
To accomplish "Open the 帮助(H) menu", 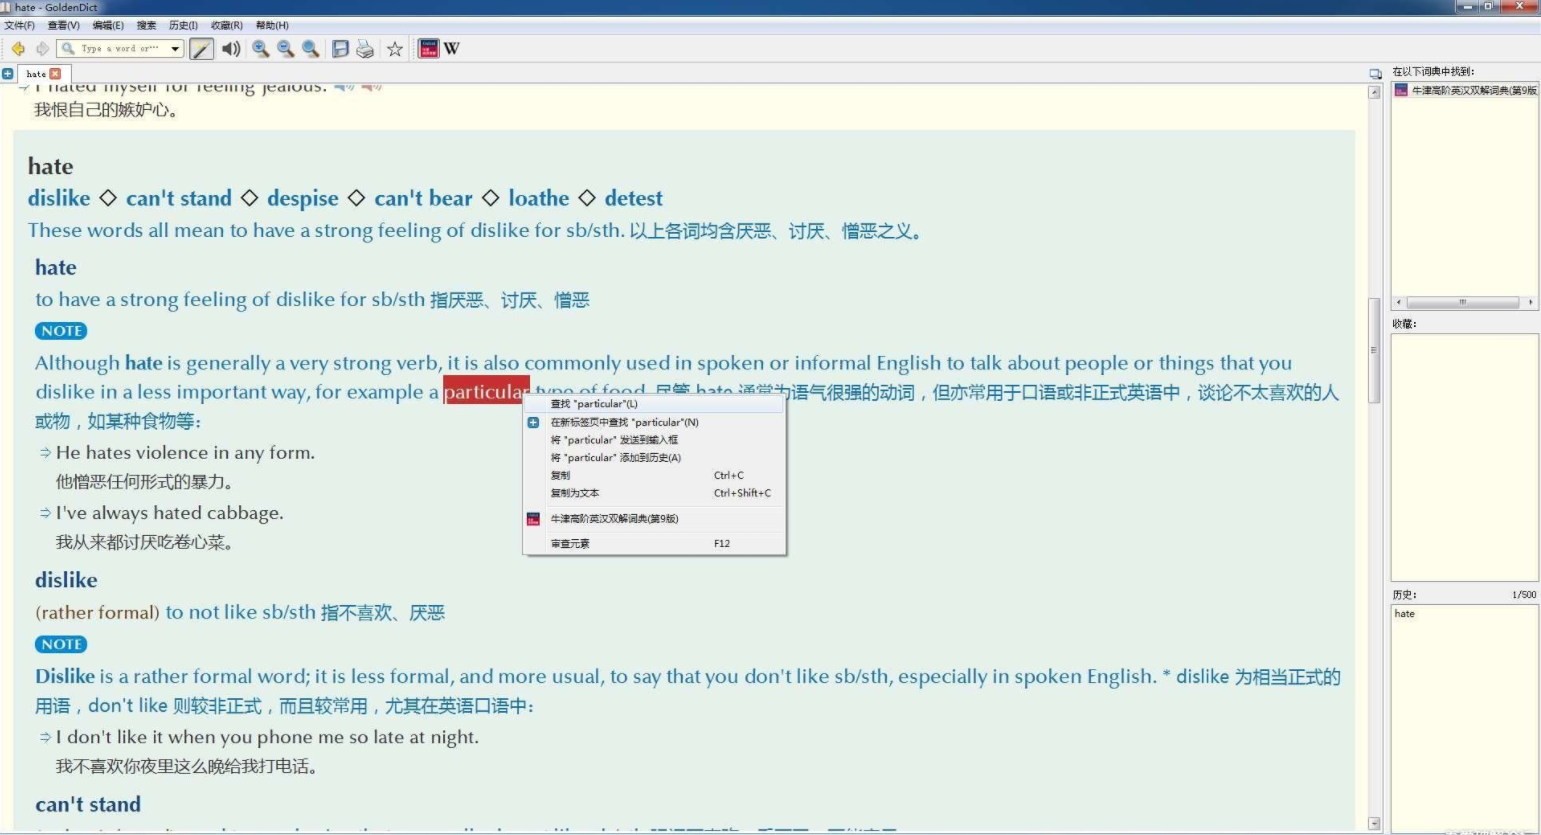I will [x=272, y=25].
